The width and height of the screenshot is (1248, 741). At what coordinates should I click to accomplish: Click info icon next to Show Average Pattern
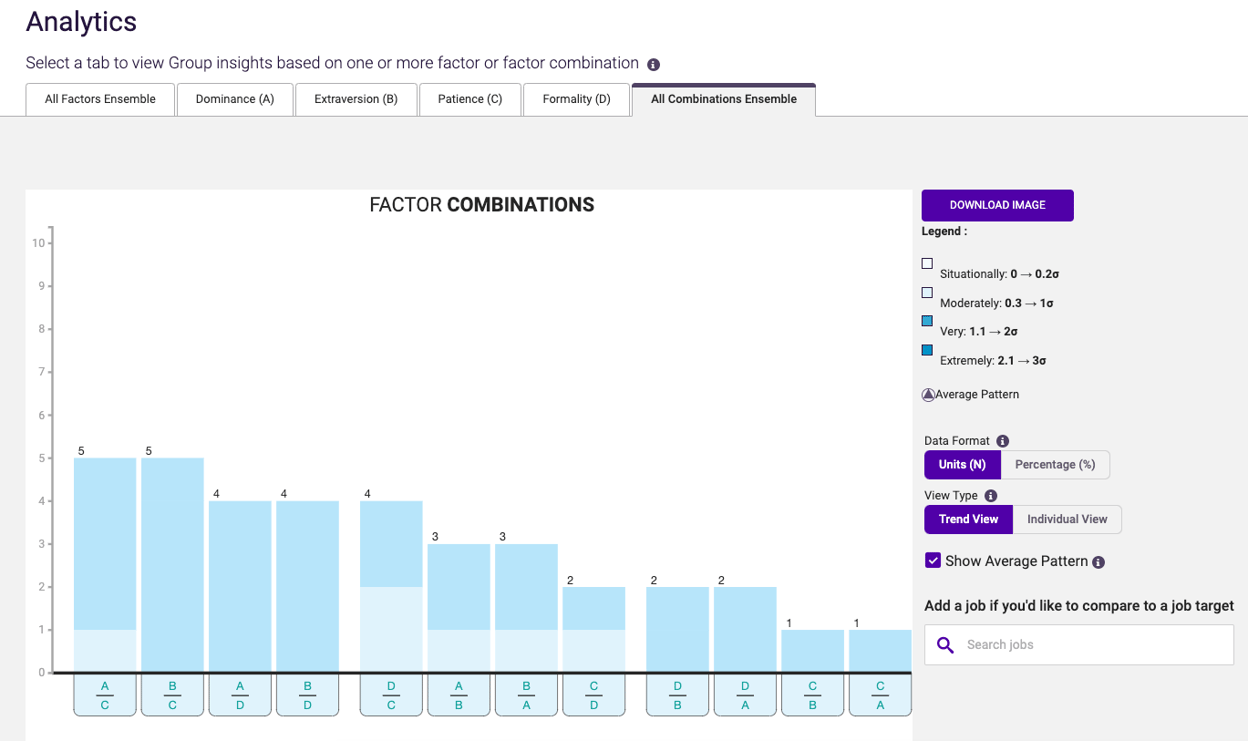tap(1098, 562)
